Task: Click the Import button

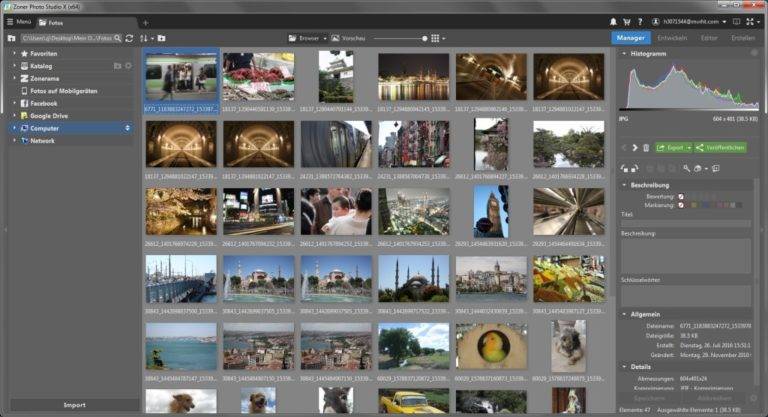Action: (x=74, y=405)
